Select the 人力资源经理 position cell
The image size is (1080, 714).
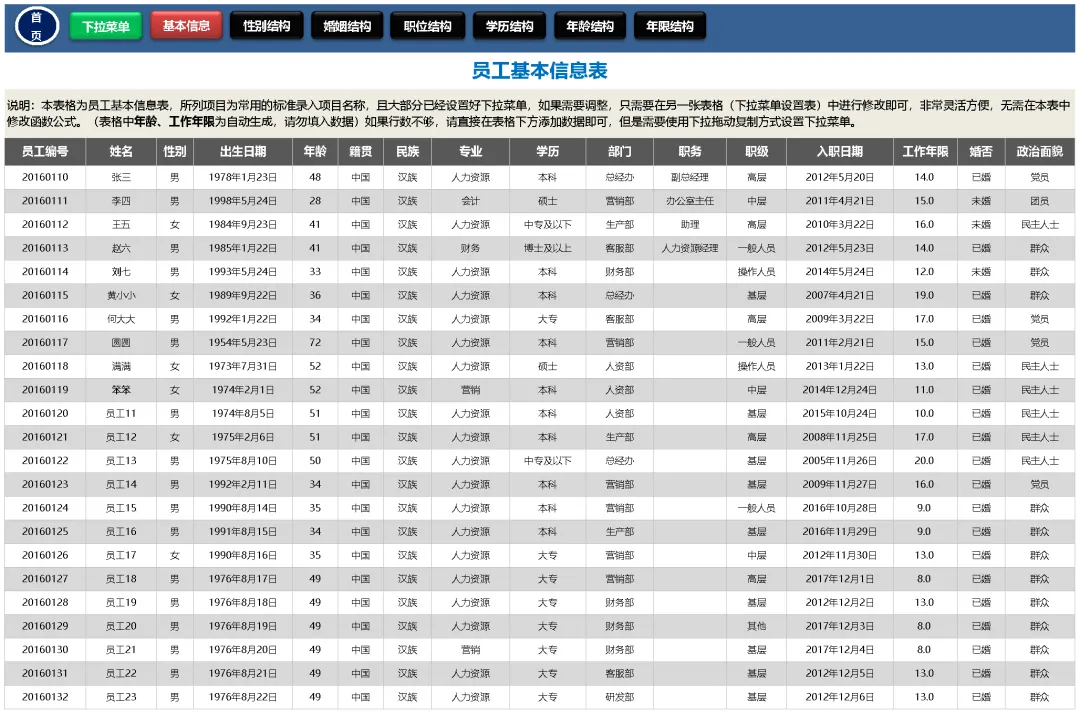pos(689,249)
